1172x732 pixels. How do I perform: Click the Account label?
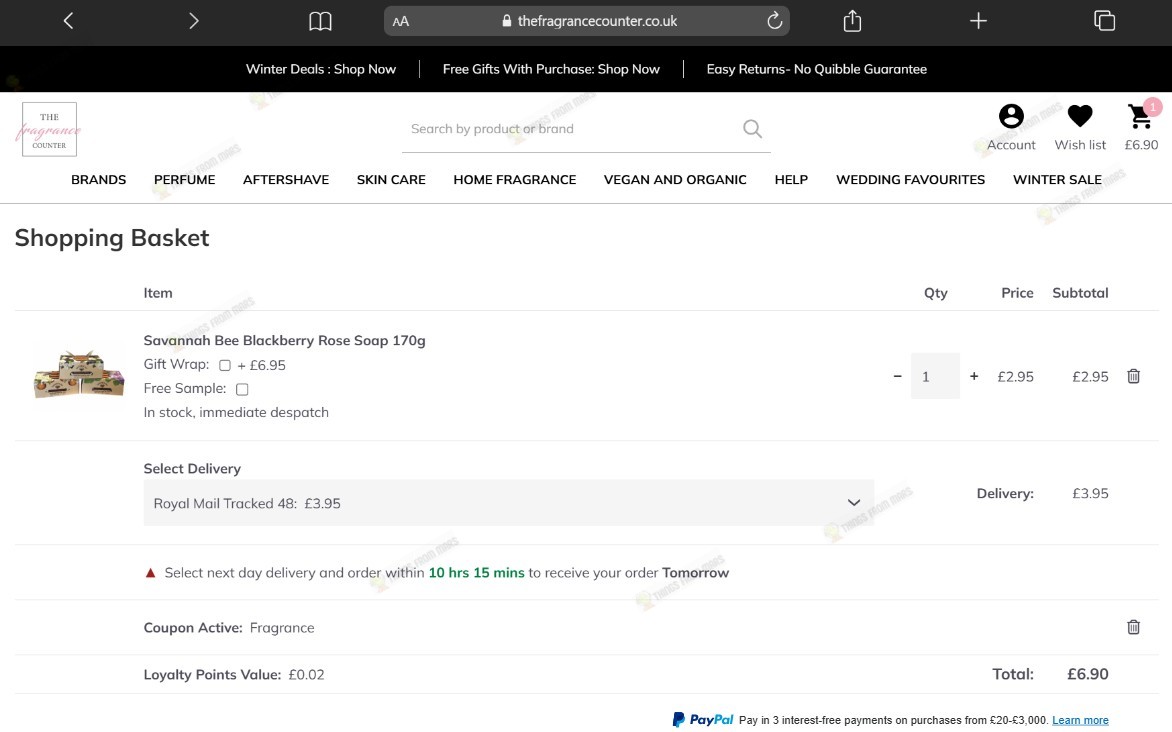pyautogui.click(x=1011, y=145)
